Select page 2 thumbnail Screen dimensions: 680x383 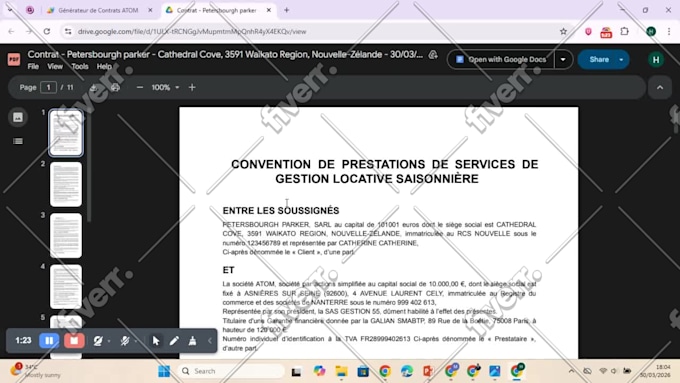click(66, 184)
